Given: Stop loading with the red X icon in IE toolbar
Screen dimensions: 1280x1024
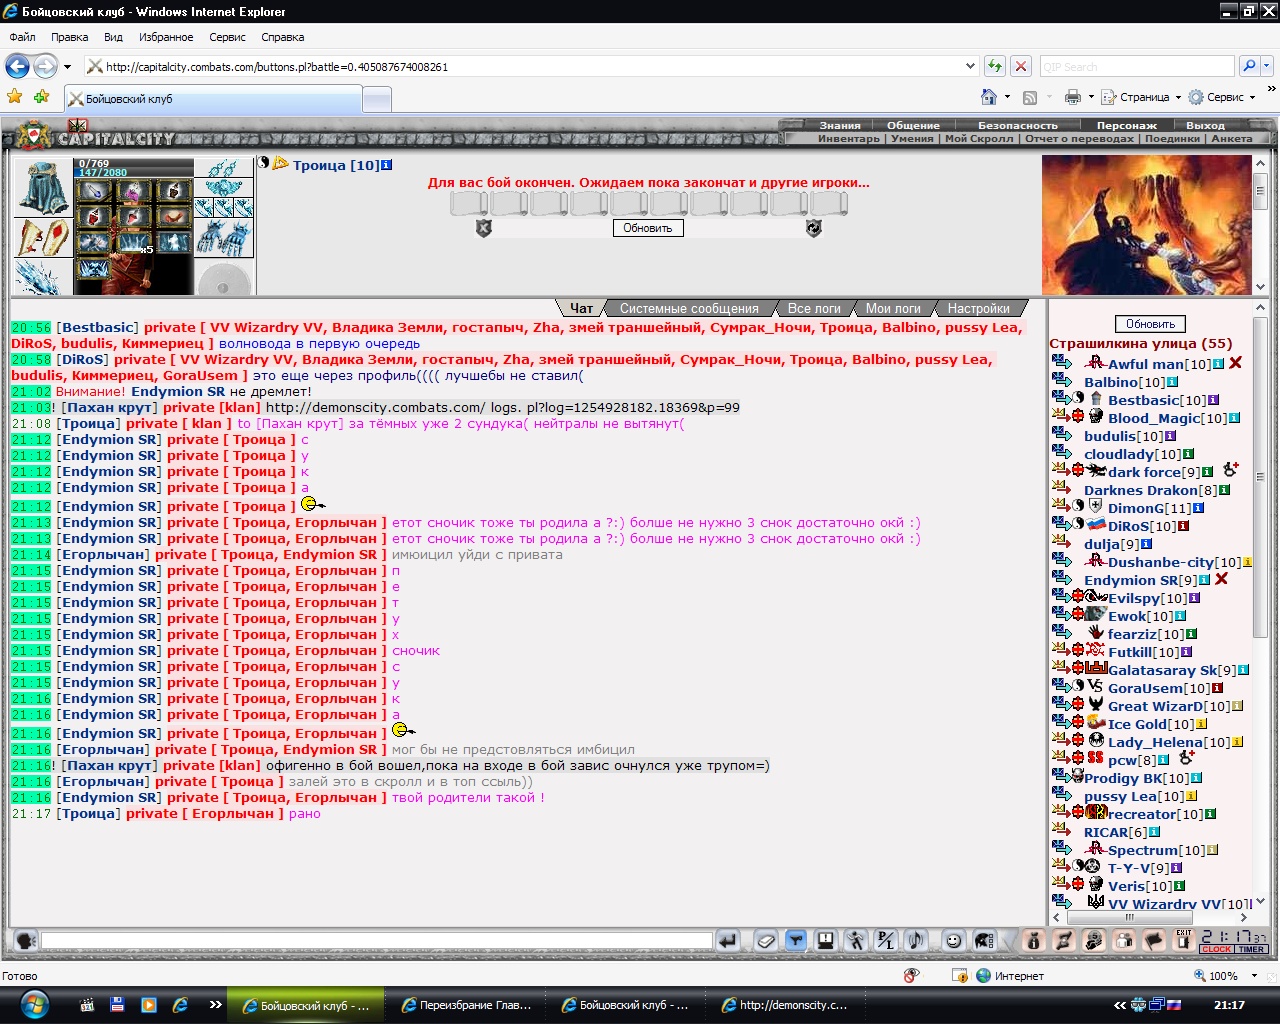Looking at the screenshot, I should pyautogui.click(x=1020, y=66).
